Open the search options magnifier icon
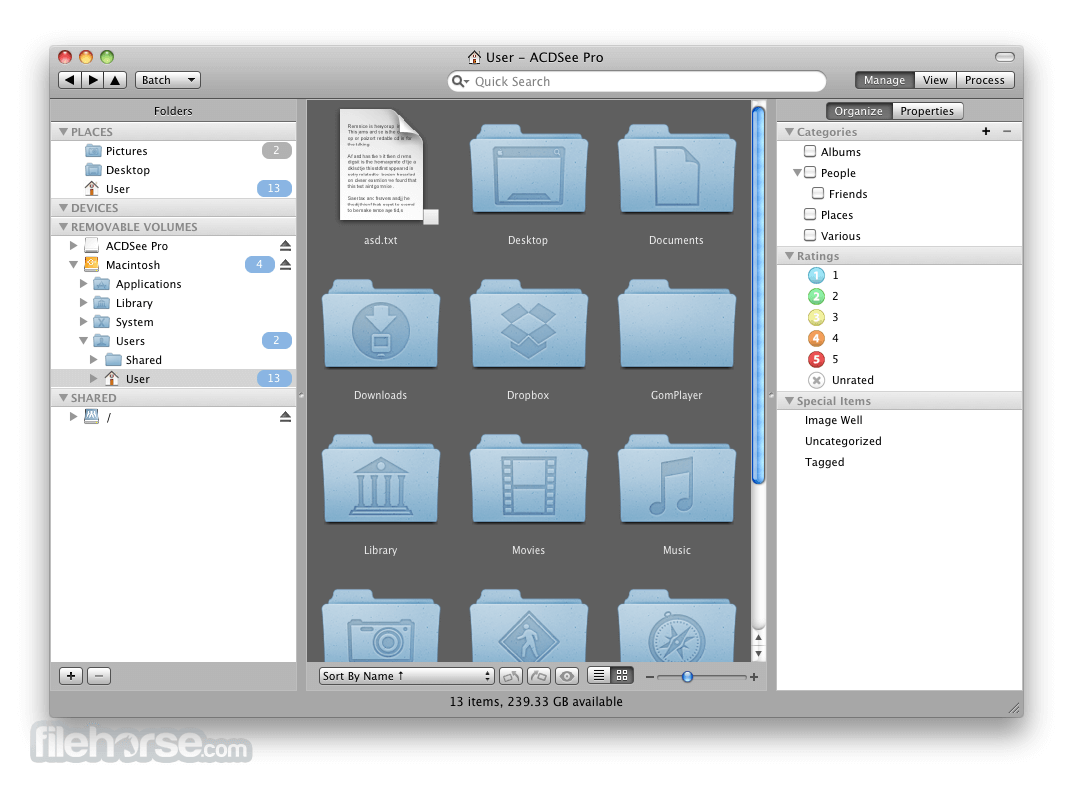Image resolution: width=1092 pixels, height=793 pixels. [460, 81]
